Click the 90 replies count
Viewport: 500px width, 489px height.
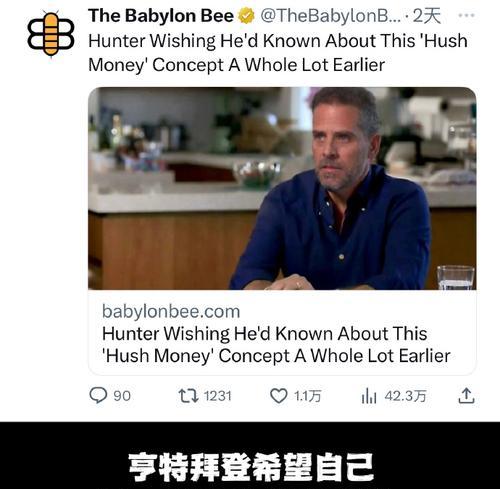pos(122,396)
